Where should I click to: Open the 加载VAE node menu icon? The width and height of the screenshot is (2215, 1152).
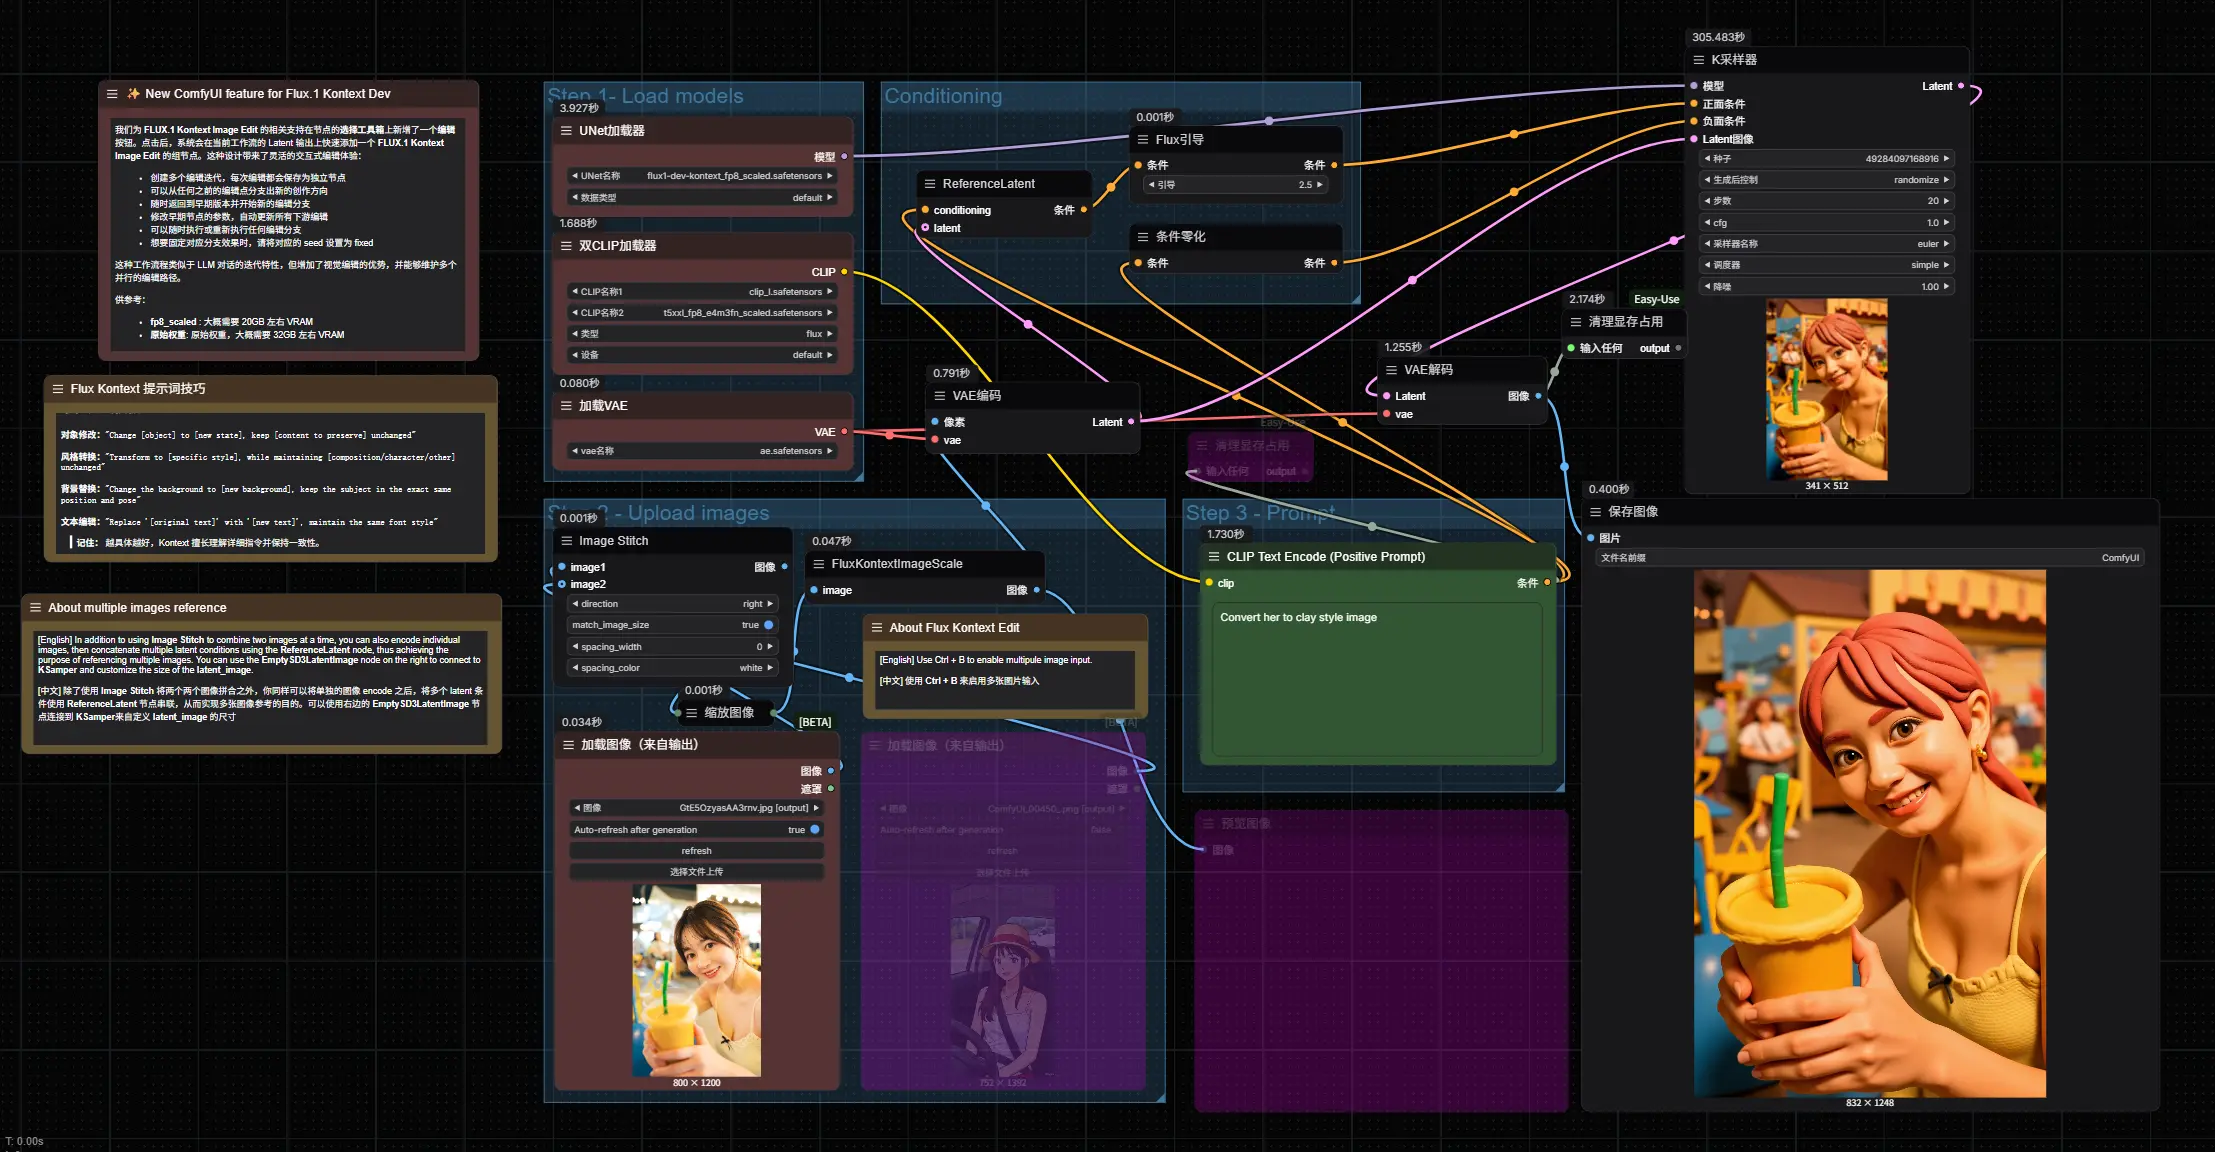point(566,406)
